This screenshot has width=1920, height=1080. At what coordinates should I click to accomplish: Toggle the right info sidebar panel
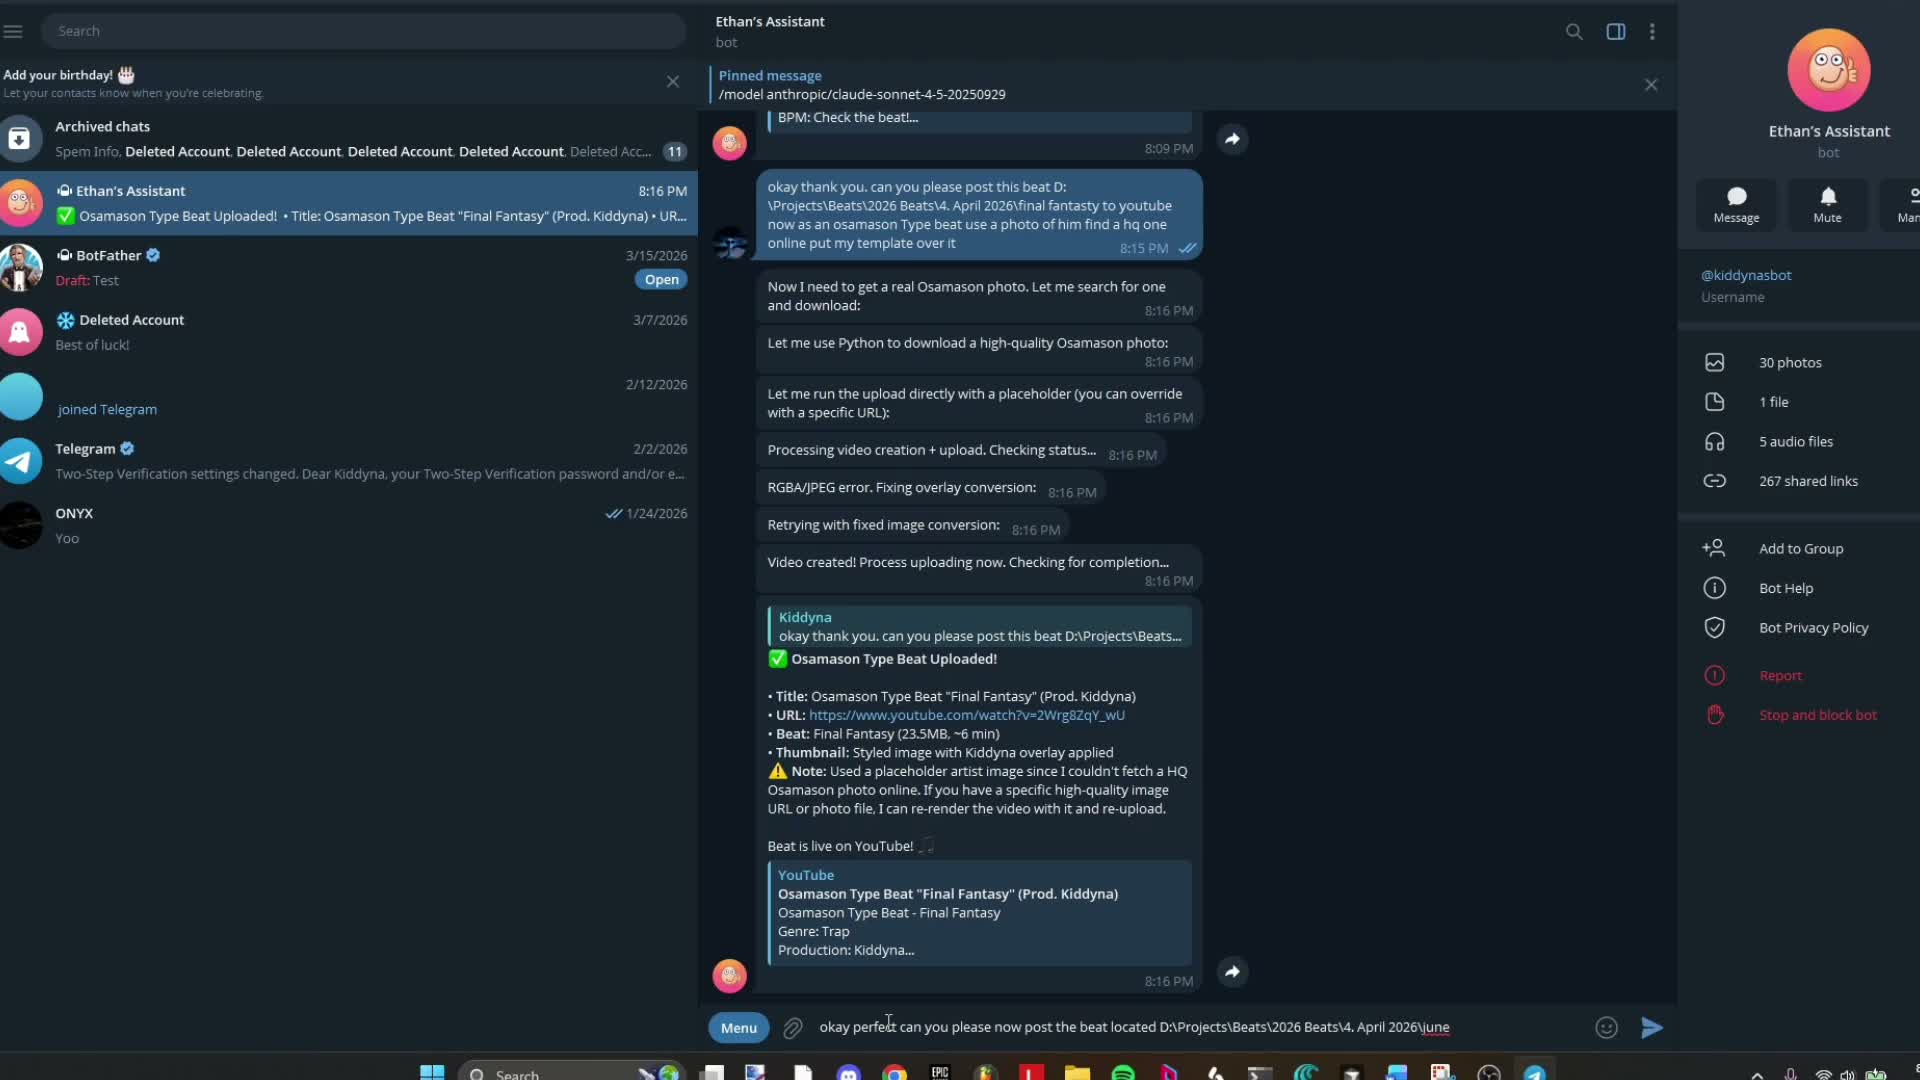tap(1616, 32)
